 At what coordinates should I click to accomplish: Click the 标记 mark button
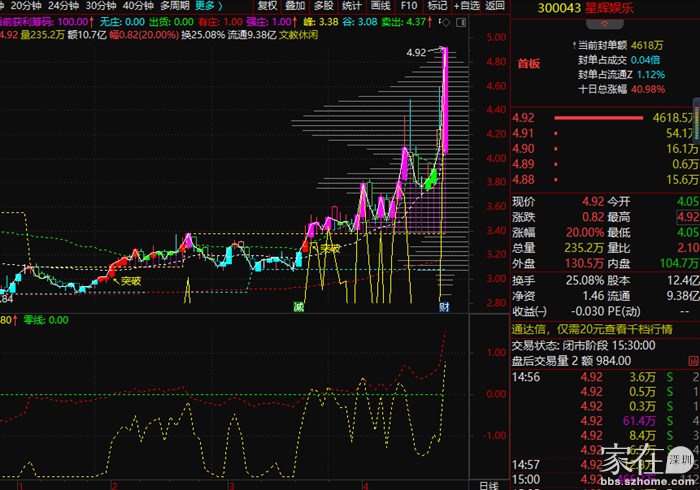click(x=437, y=5)
